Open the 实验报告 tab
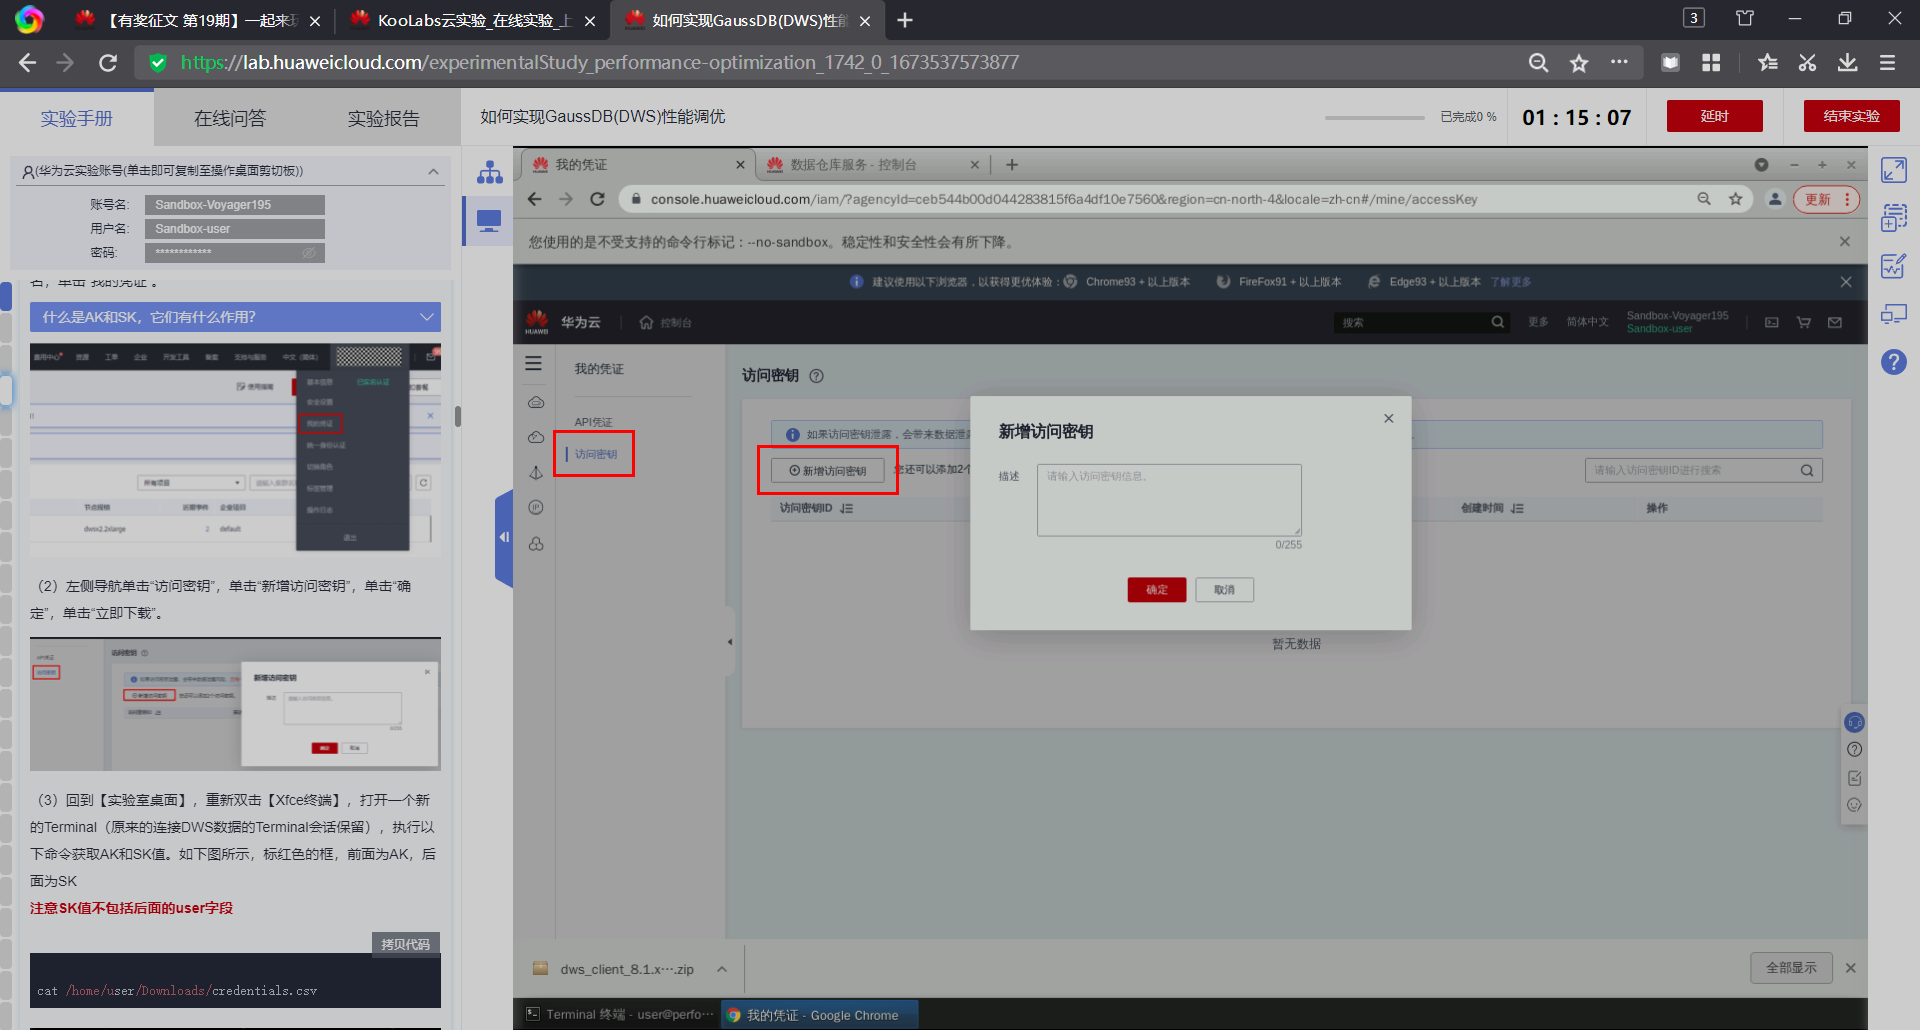 click(383, 119)
